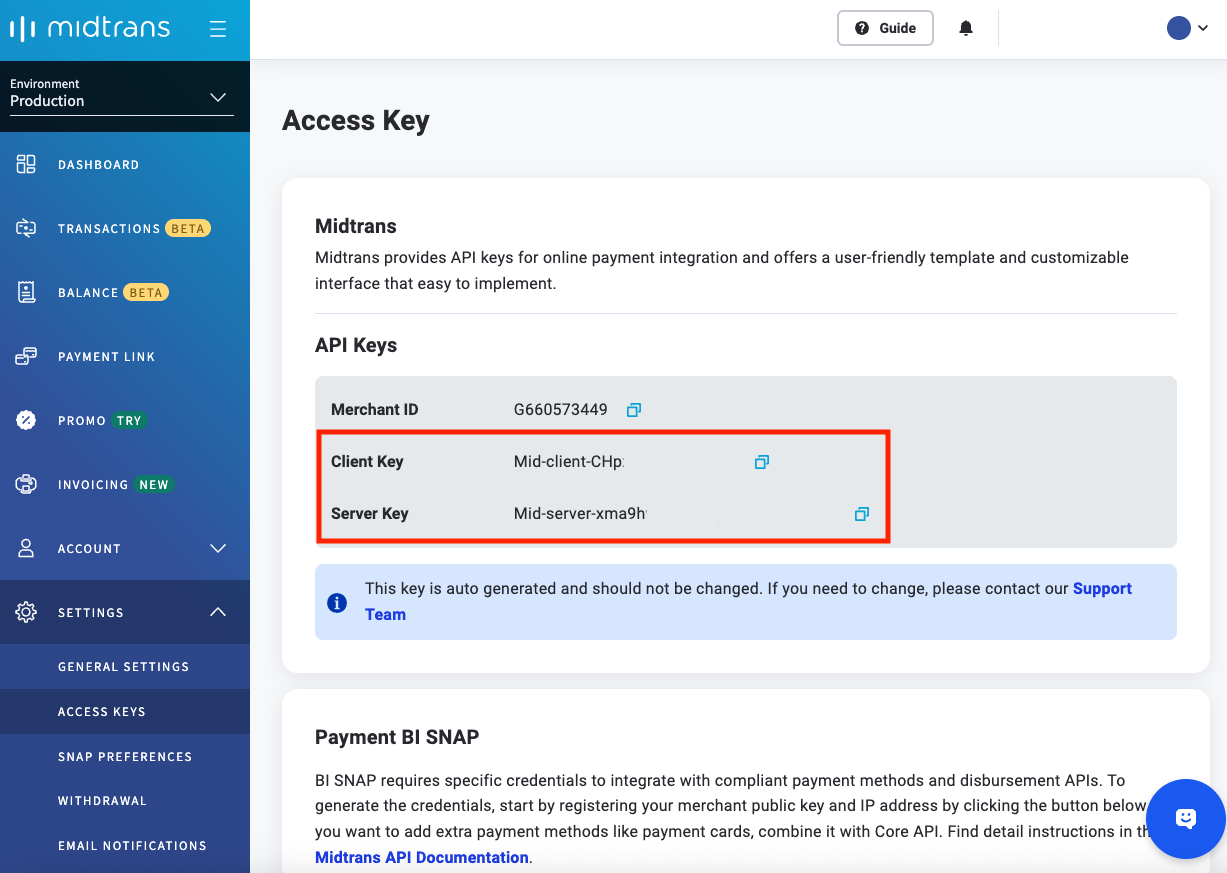Toggle the hamburger sidebar menu icon

click(x=218, y=29)
